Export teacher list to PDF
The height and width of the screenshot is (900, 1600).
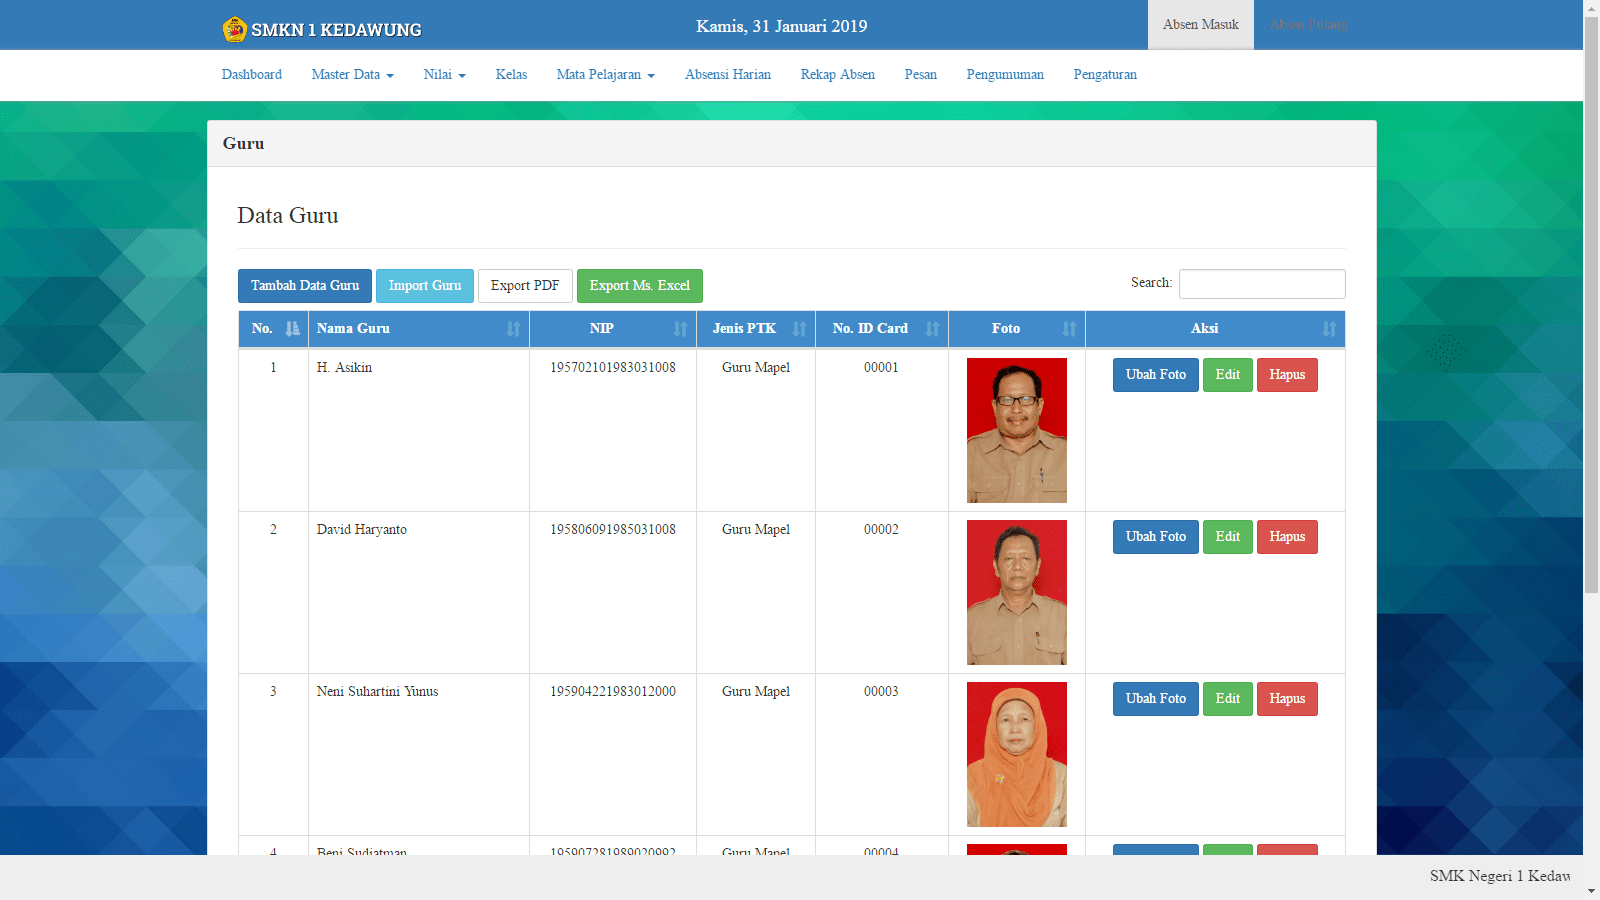click(x=525, y=286)
